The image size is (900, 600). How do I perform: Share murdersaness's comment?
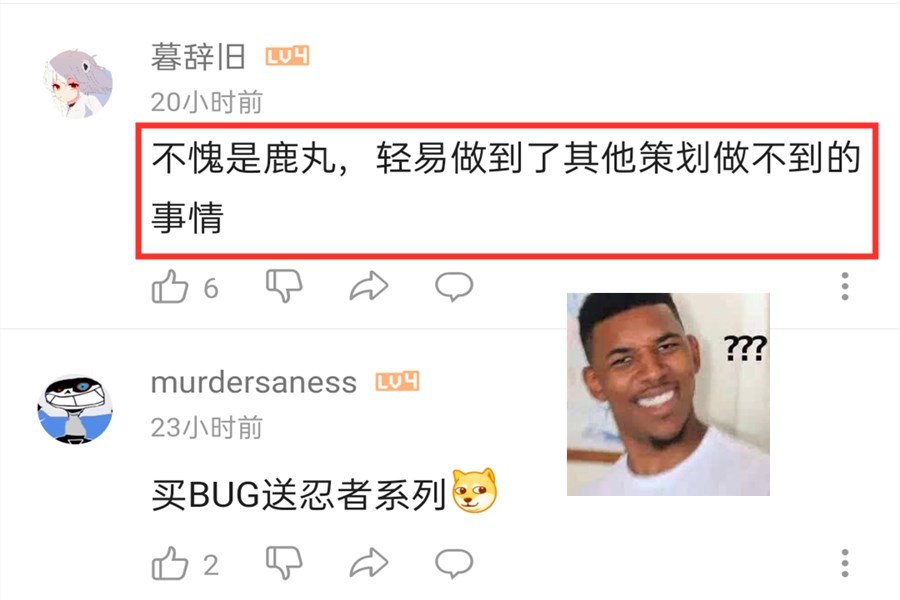(x=369, y=563)
